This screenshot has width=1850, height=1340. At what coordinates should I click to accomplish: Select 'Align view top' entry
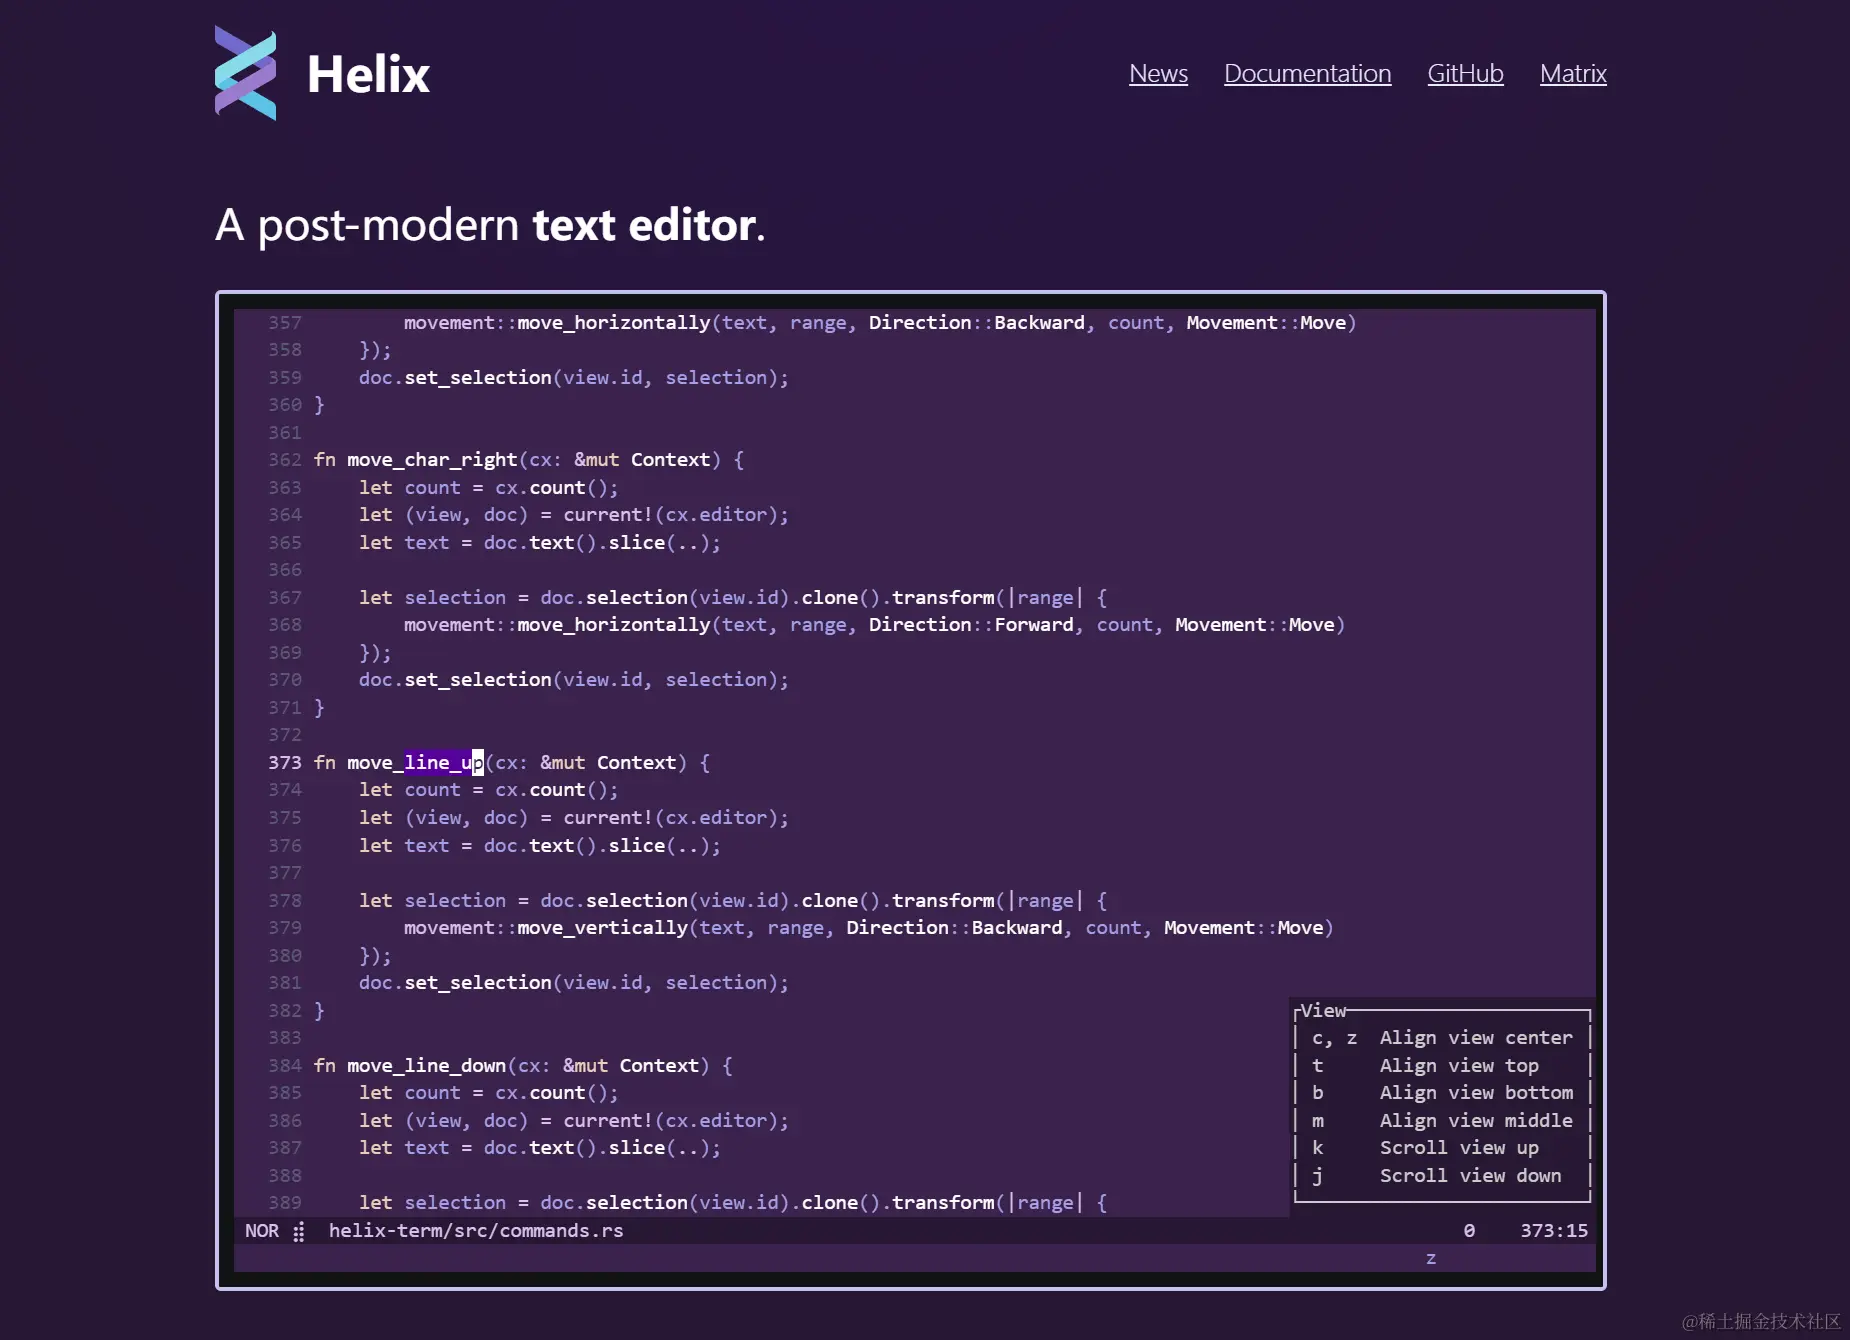(x=1459, y=1066)
